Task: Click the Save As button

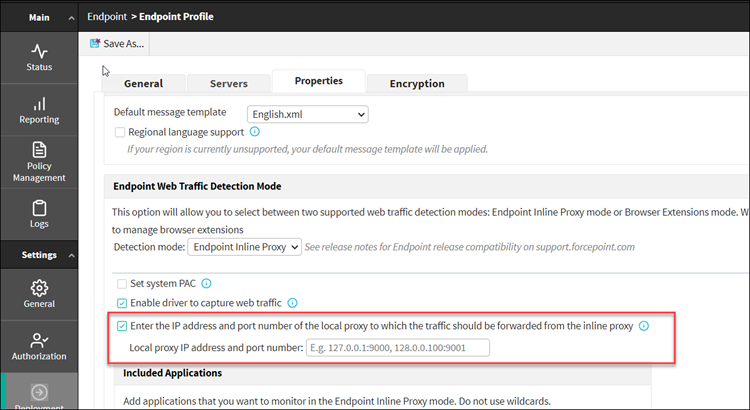Action: (x=117, y=44)
